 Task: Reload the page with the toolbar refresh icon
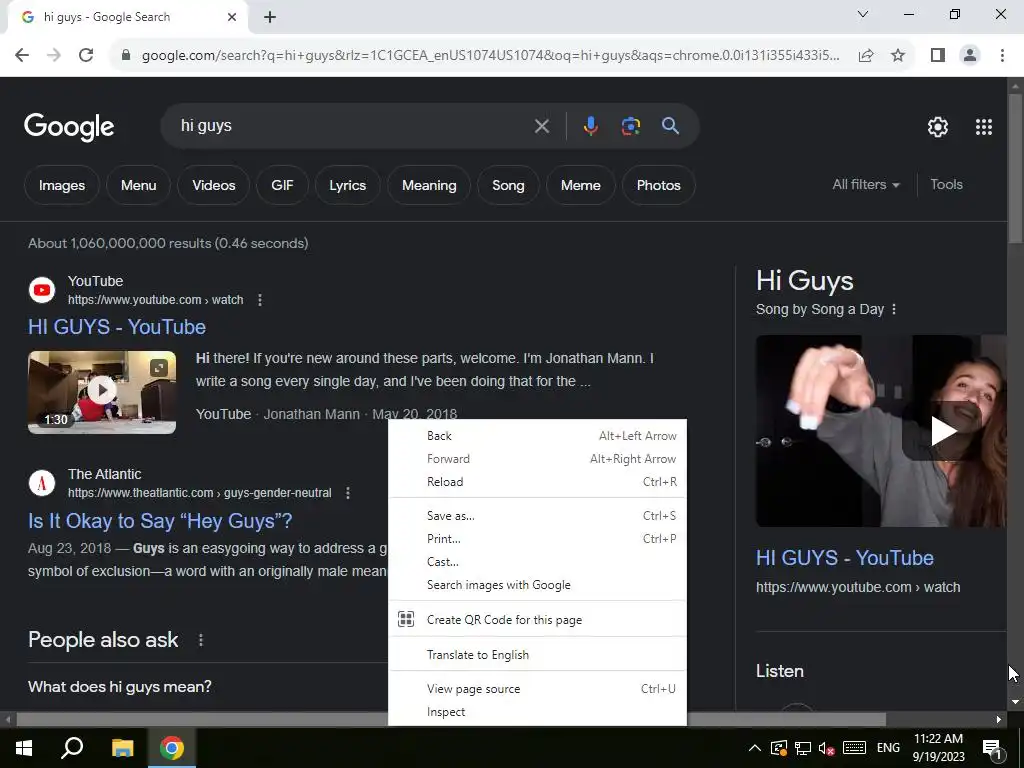coord(86,55)
